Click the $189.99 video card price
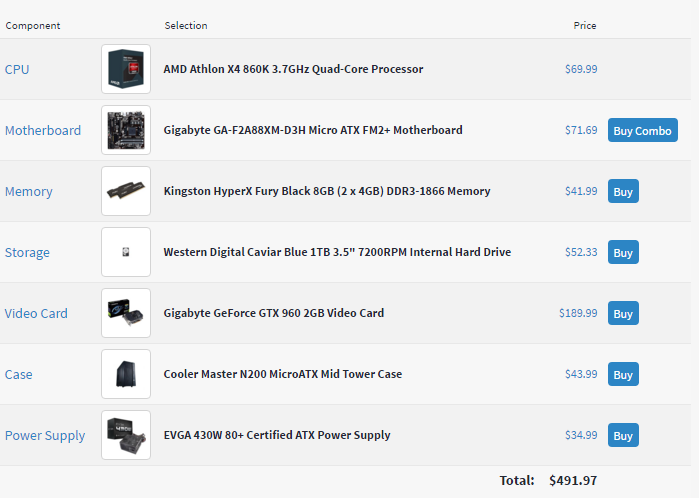This screenshot has width=699, height=498. coord(578,313)
